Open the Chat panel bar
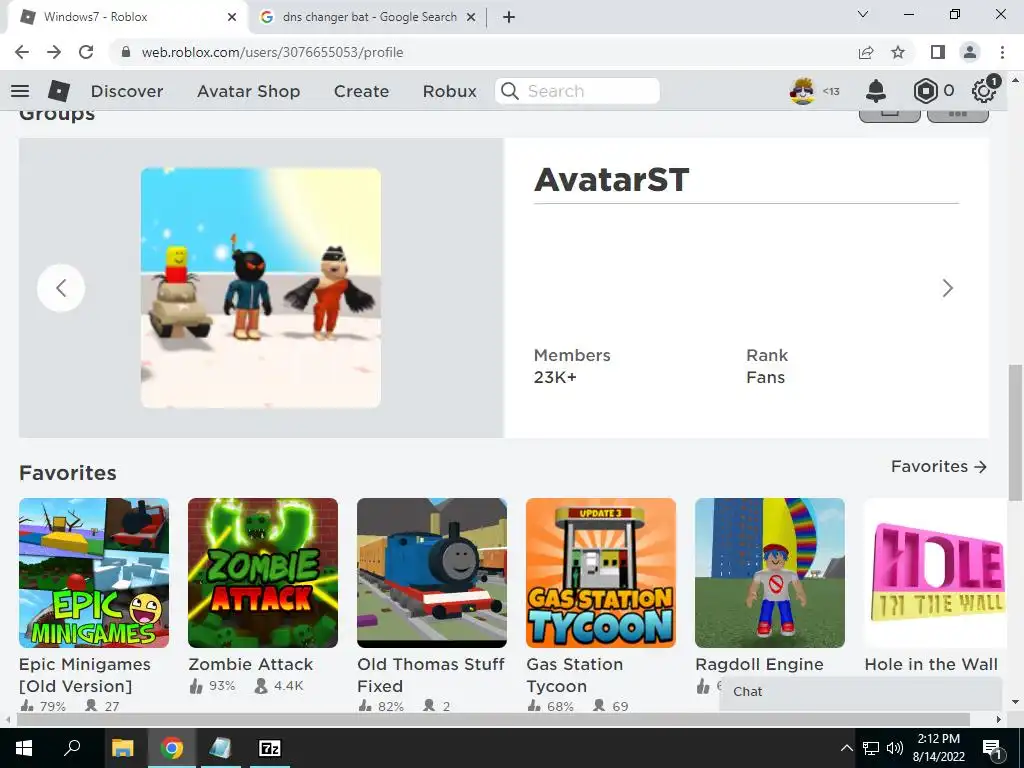 (x=861, y=692)
